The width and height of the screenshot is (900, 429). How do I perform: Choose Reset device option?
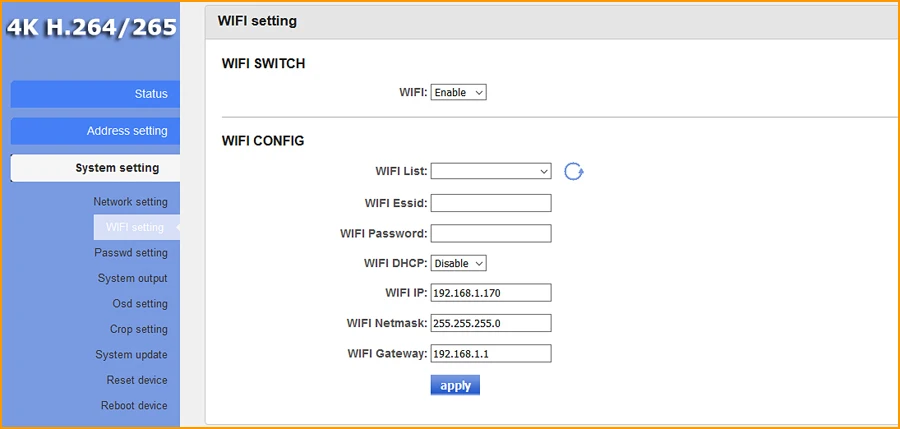tap(137, 380)
